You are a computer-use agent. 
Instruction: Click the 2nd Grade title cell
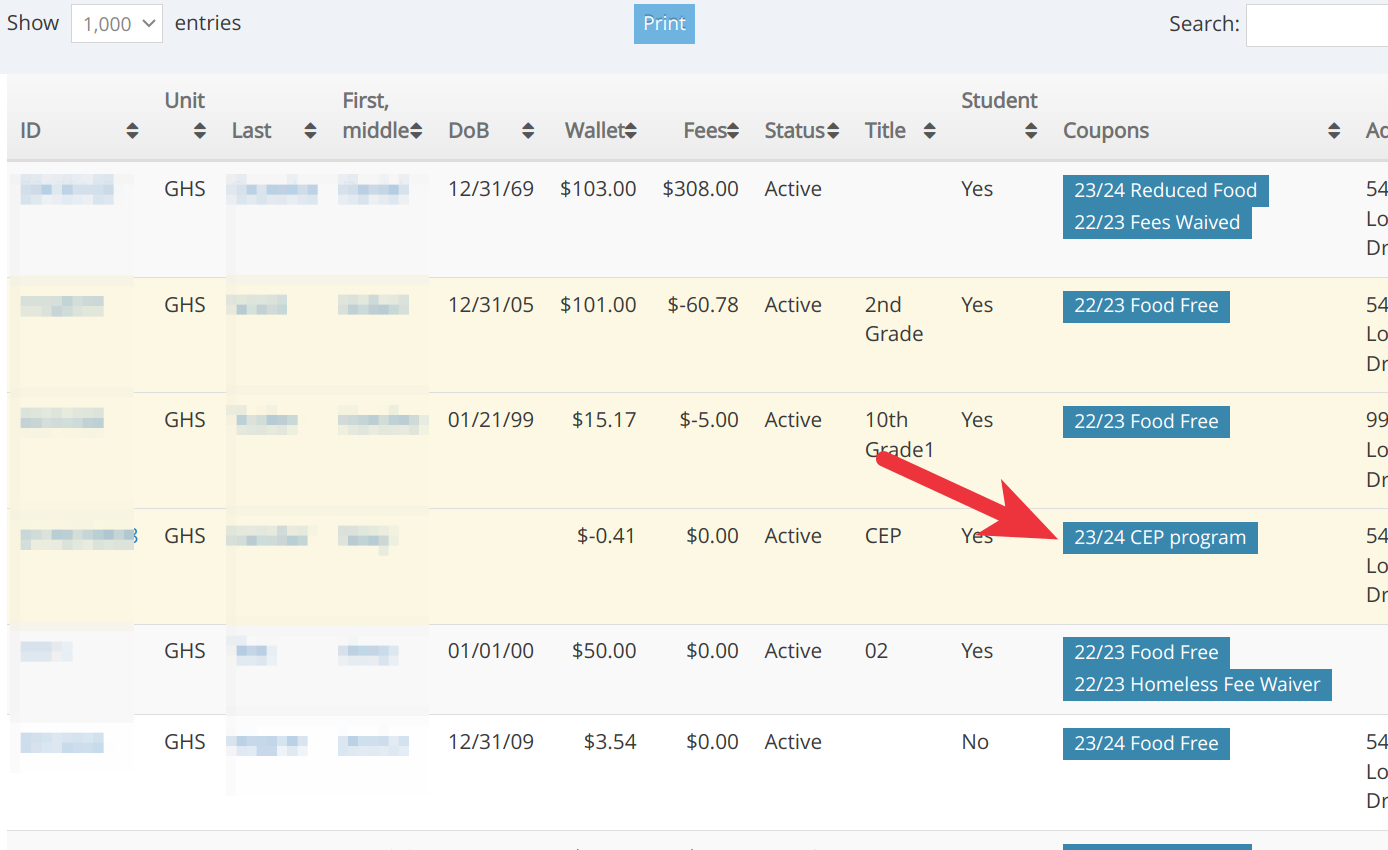click(x=894, y=319)
